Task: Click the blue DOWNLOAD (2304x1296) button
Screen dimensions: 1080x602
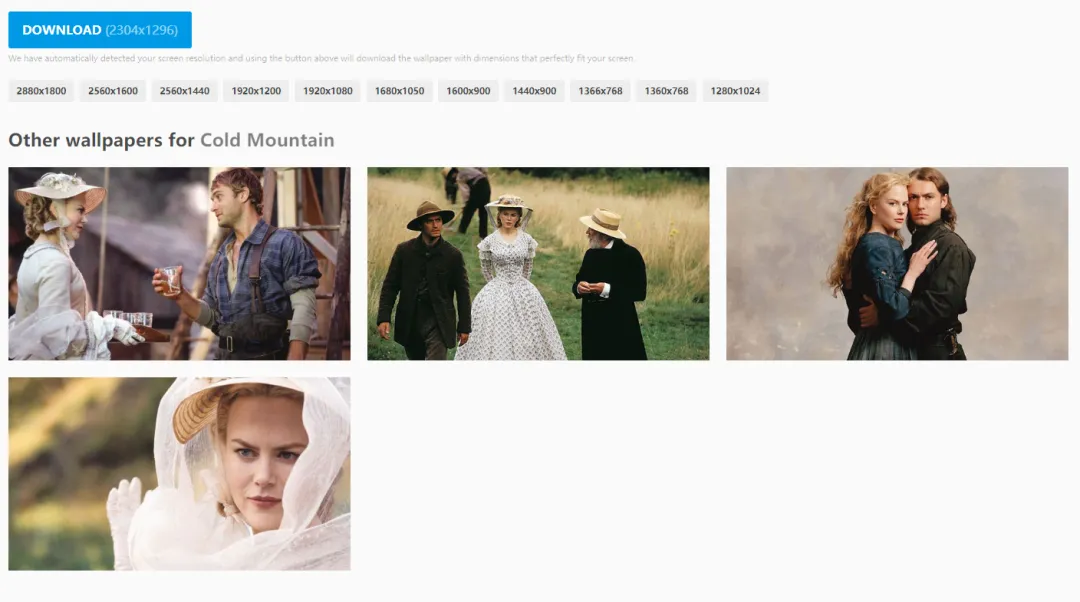Action: (x=100, y=30)
